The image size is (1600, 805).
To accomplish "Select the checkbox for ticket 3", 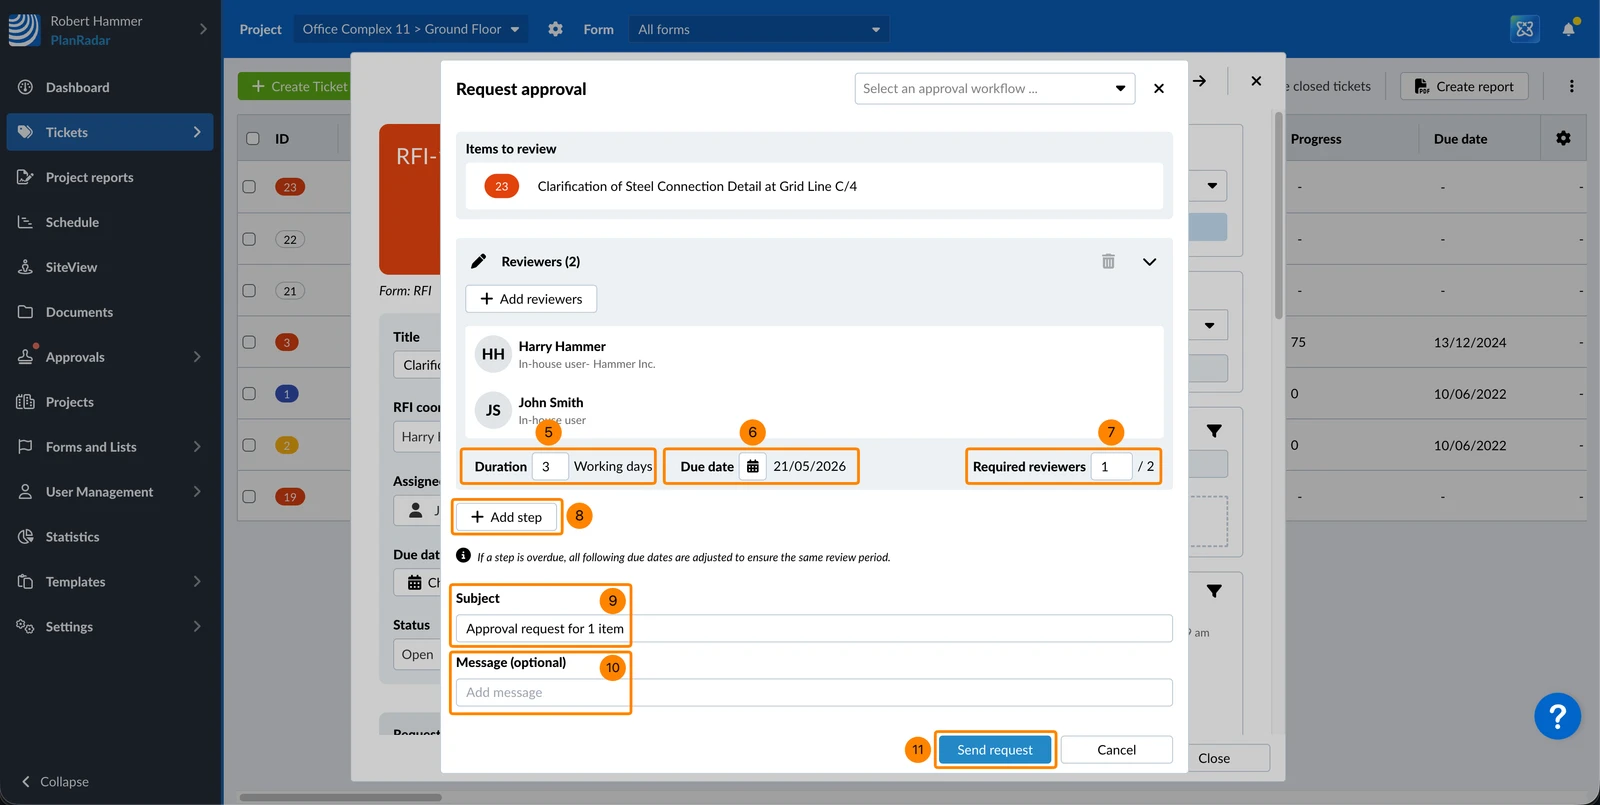I will pos(249,342).
